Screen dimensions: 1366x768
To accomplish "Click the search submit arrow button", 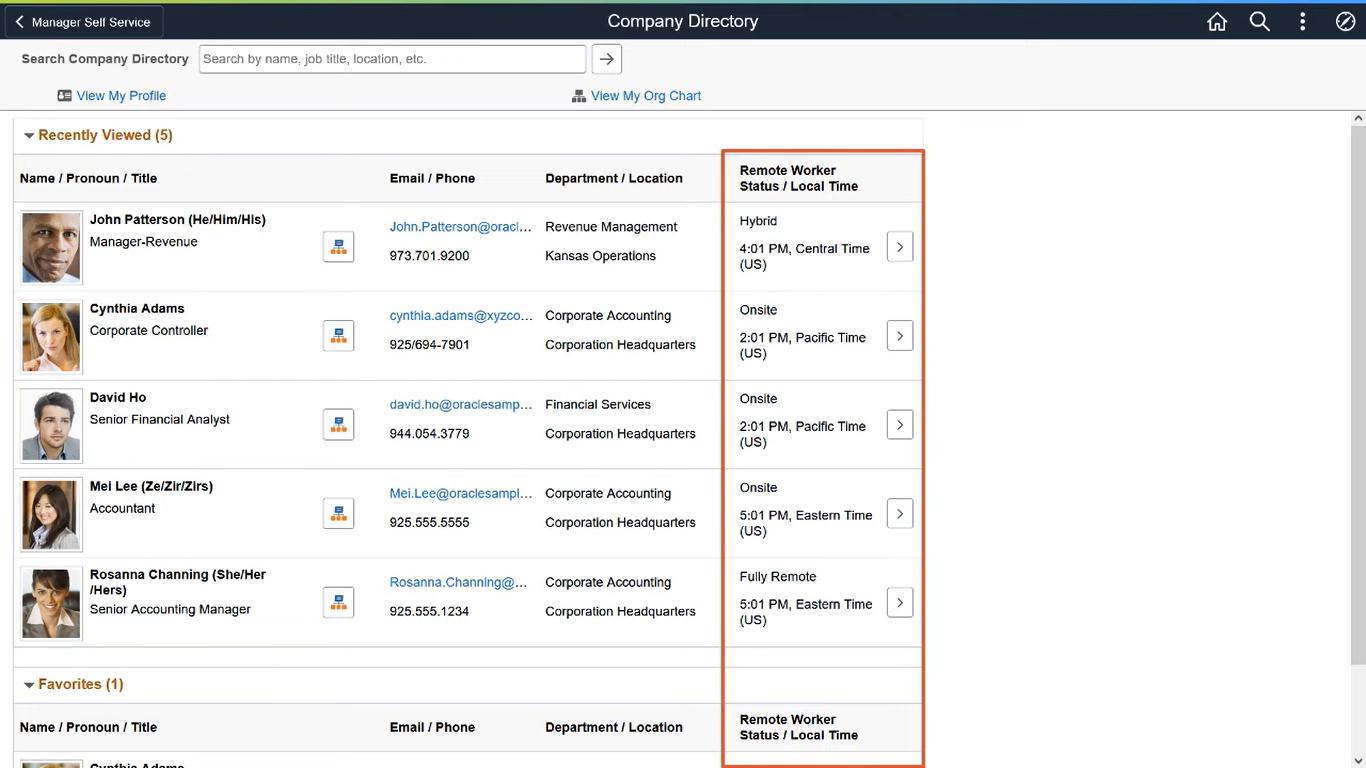I will [x=606, y=59].
